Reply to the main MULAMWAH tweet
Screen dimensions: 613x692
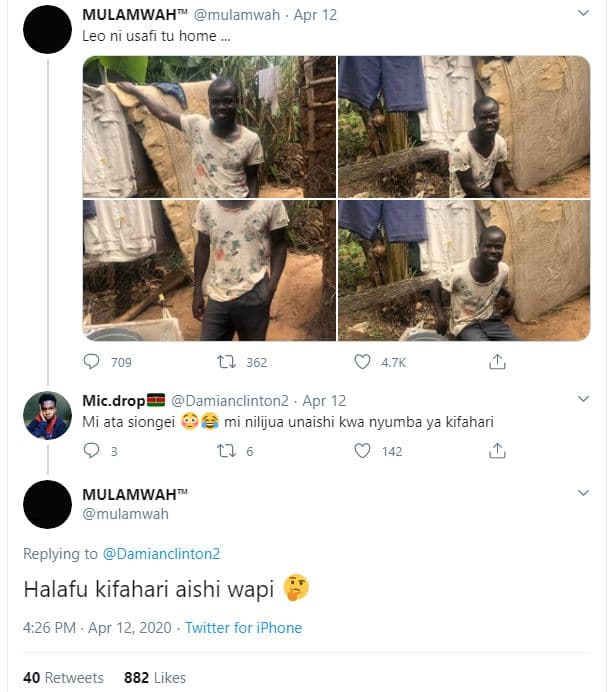[x=92, y=362]
